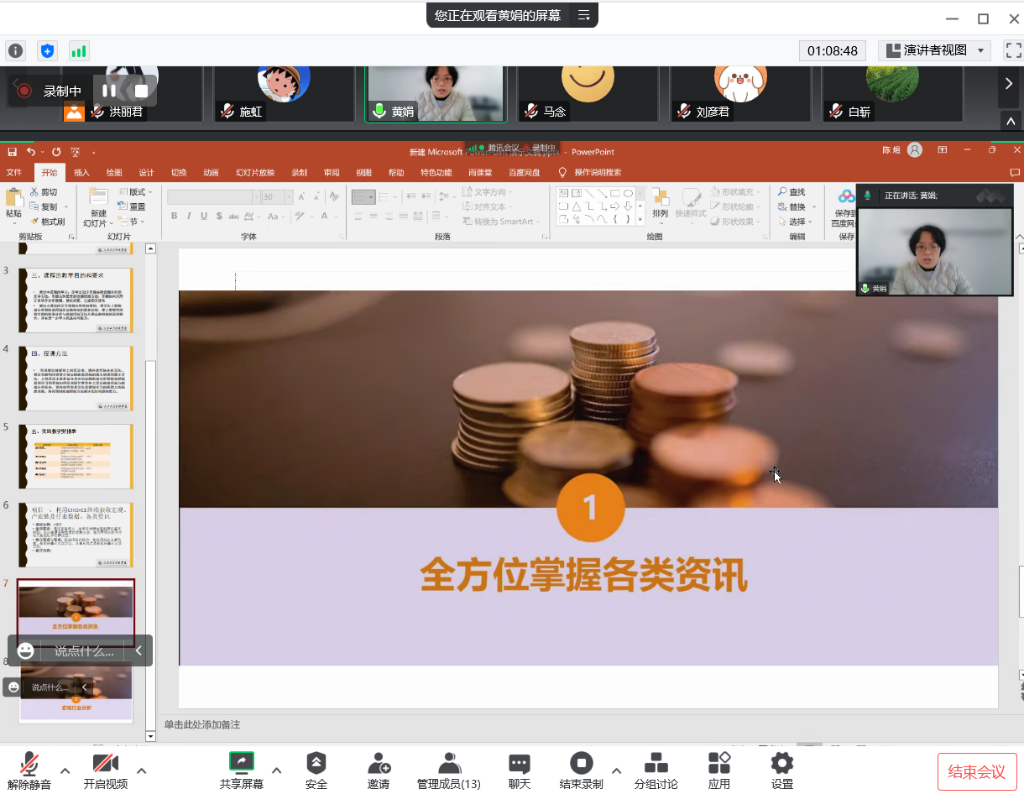The image size is (1024, 794).
Task: Stop recording with the square button
Action: click(141, 91)
